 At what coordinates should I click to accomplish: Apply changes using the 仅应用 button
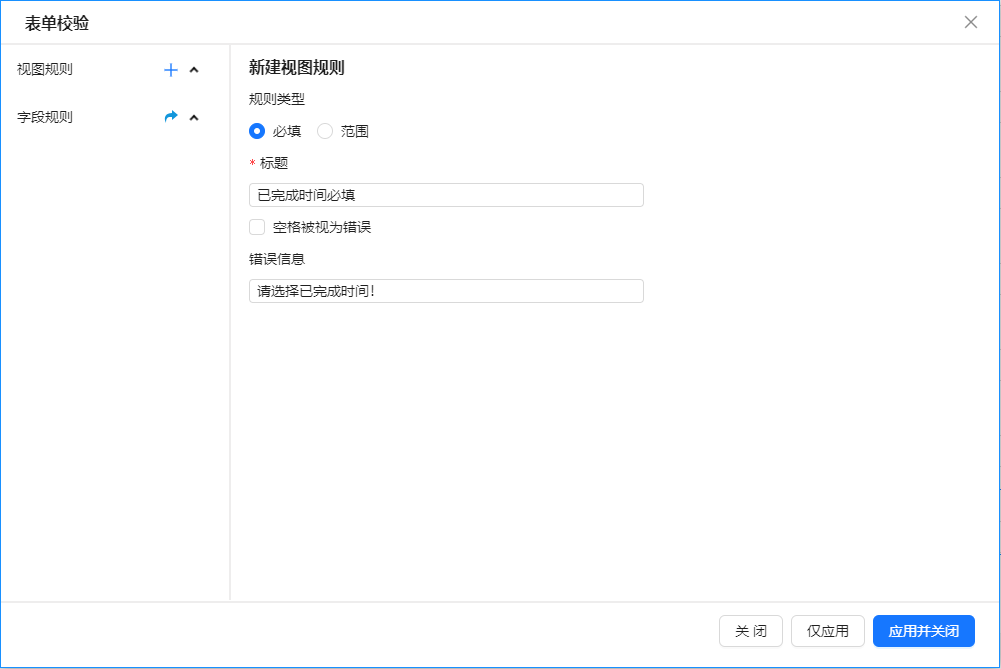pyautogui.click(x=827, y=631)
